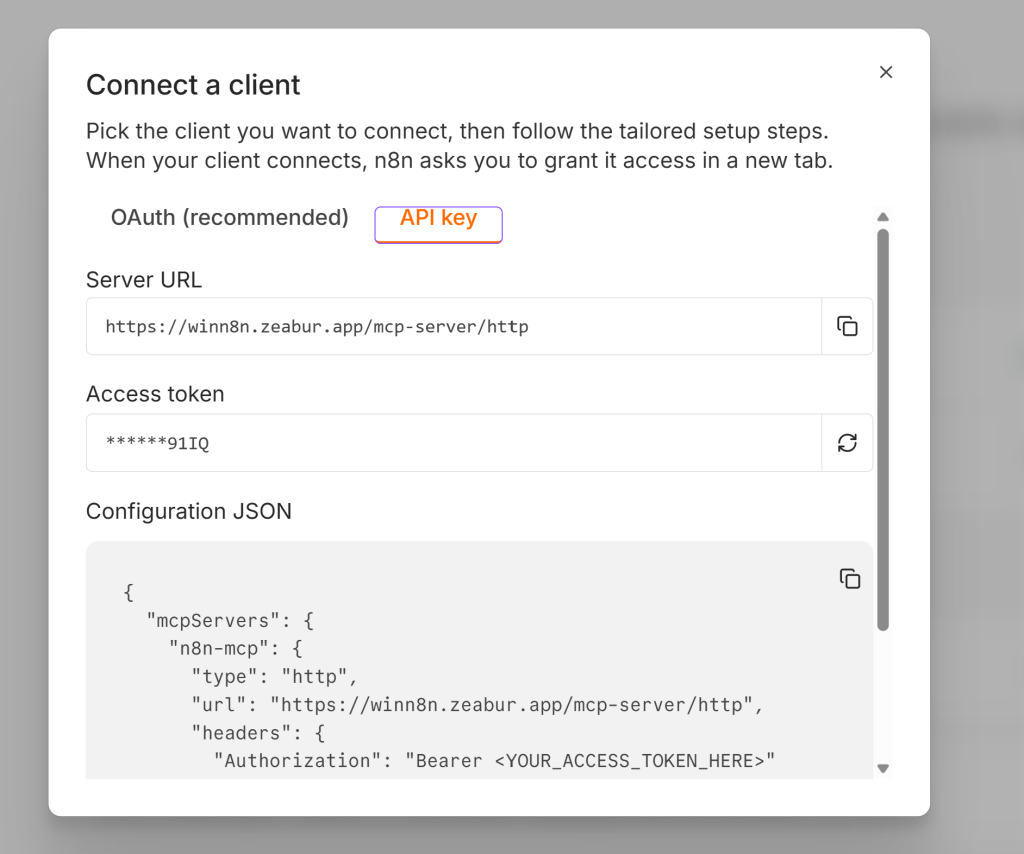Click the "mcpServers" line in JSON
Screen dimensions: 1024x854
[231, 620]
